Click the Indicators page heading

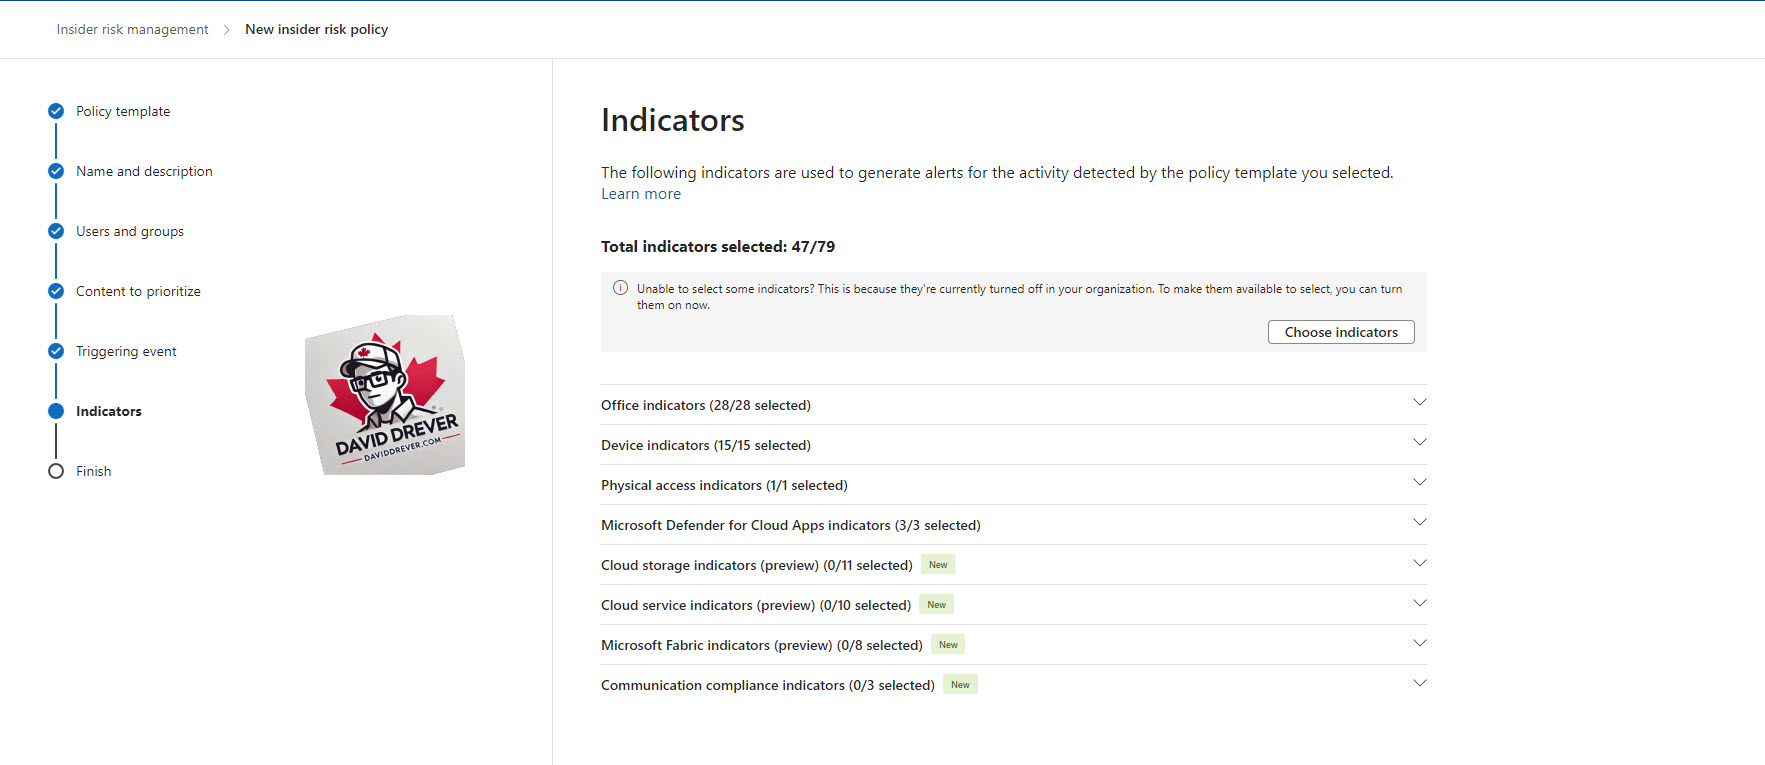[x=673, y=120]
